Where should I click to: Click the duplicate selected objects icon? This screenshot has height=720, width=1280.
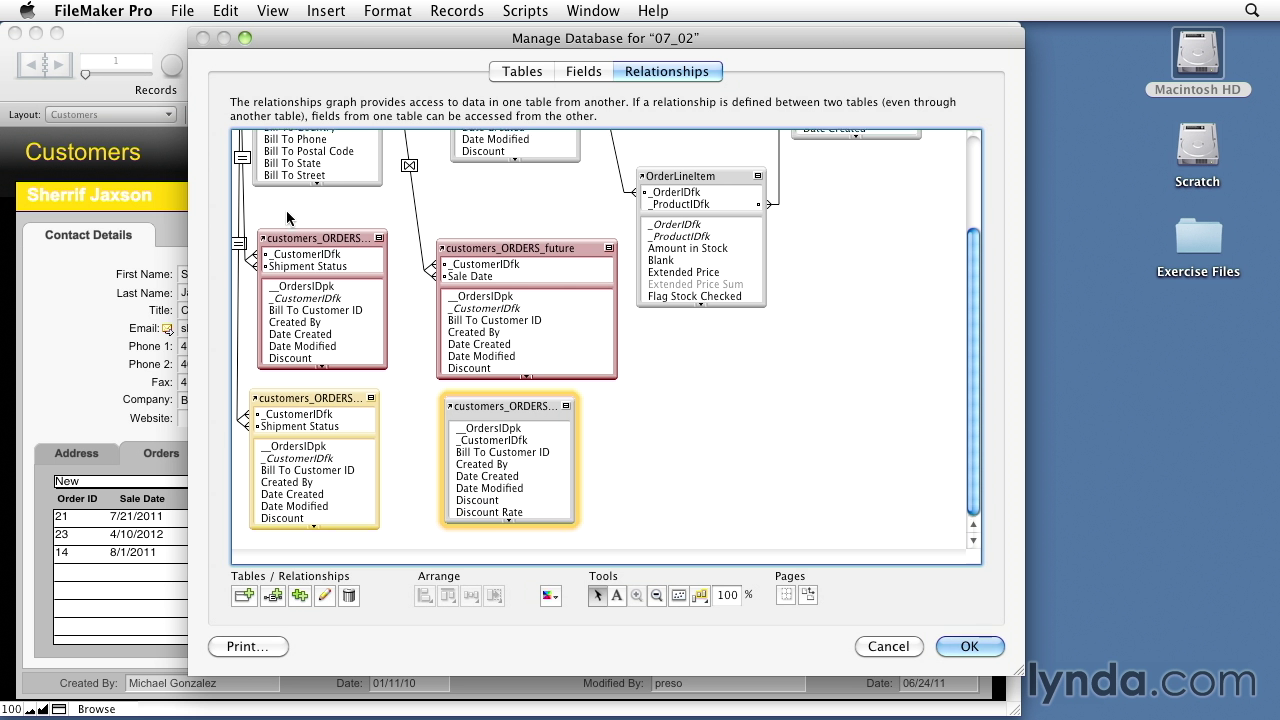click(299, 595)
